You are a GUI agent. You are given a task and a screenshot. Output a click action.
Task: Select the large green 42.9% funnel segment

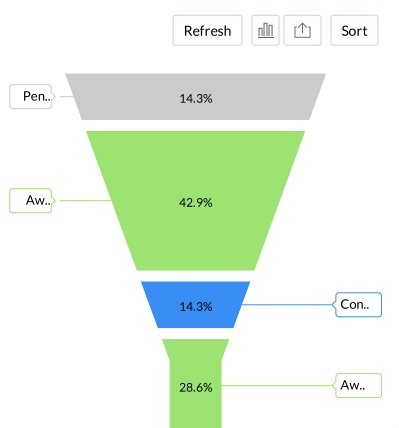196,201
